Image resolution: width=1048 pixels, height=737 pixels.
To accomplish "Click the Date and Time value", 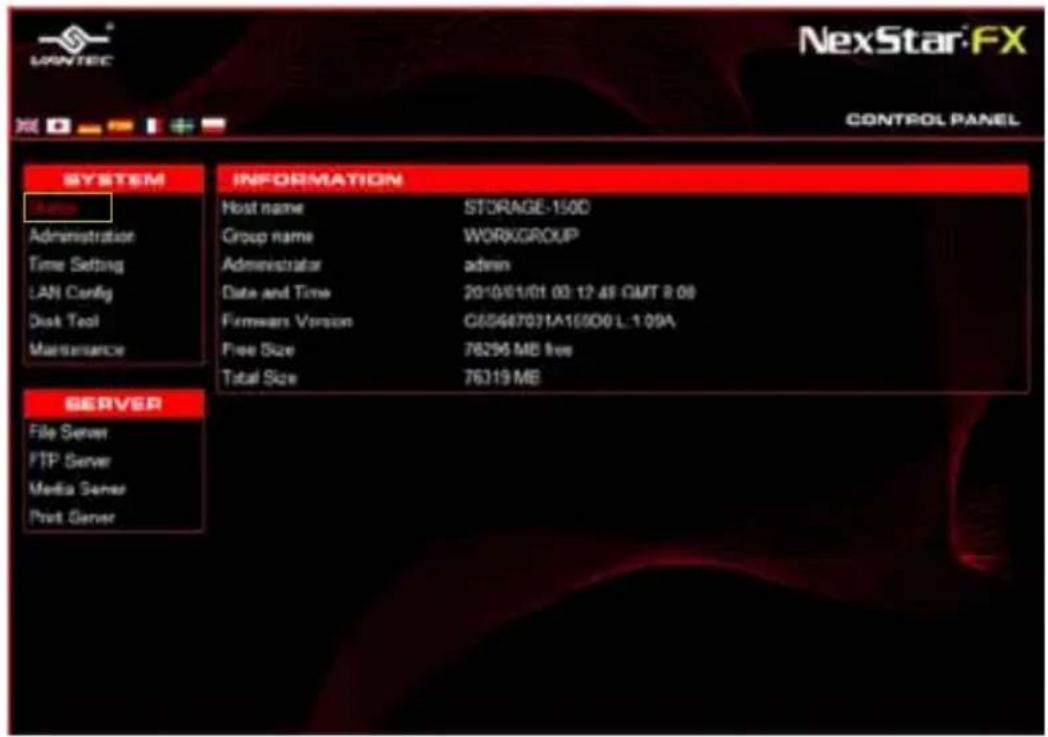I will (579, 293).
